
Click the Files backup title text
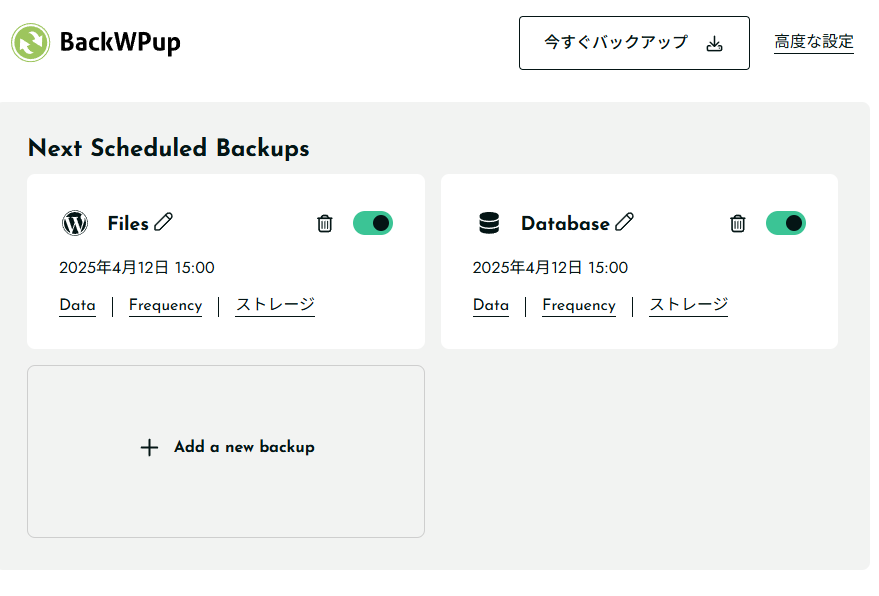[x=128, y=223]
